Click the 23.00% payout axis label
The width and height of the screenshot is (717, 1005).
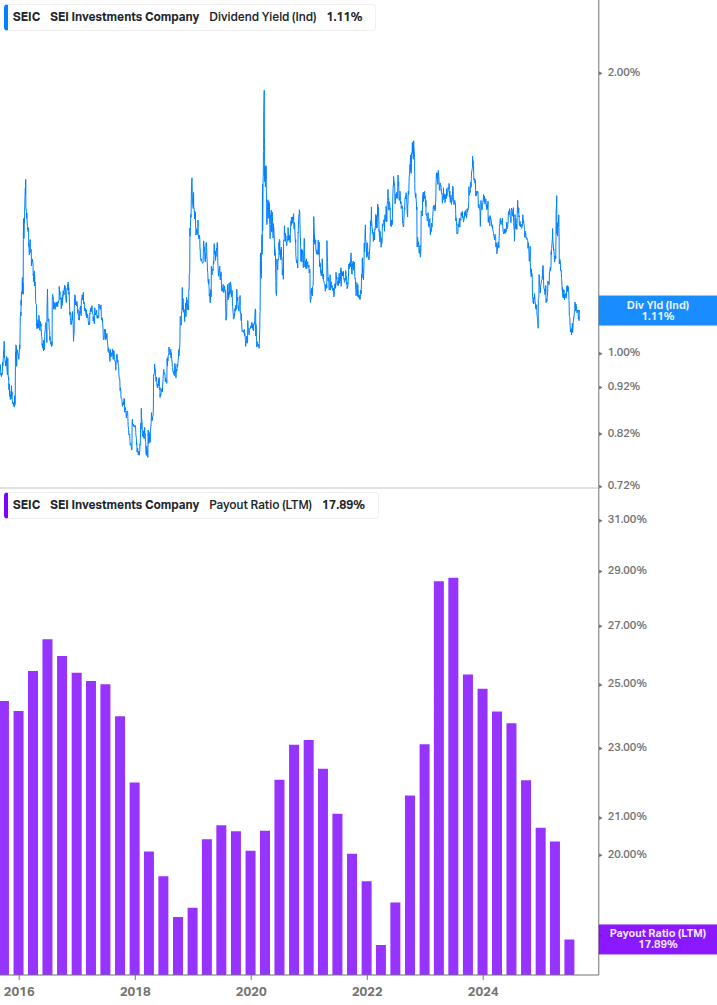click(x=627, y=747)
